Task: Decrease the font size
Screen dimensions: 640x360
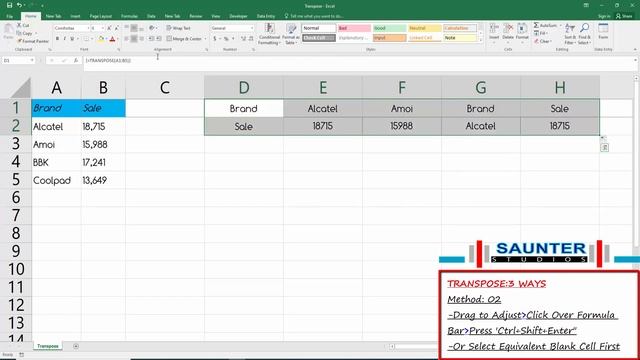Action: point(117,28)
